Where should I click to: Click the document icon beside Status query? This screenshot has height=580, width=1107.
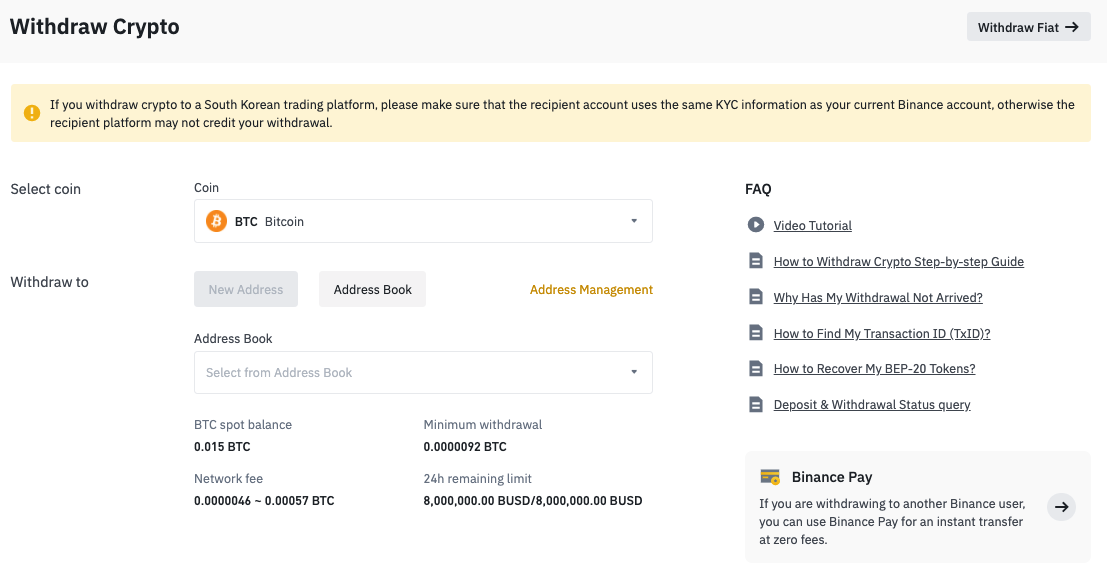755,404
